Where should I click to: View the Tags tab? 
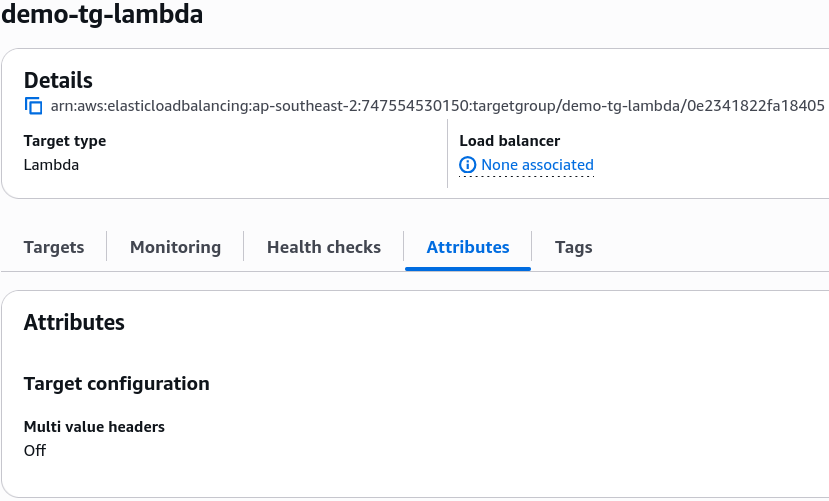coord(574,247)
